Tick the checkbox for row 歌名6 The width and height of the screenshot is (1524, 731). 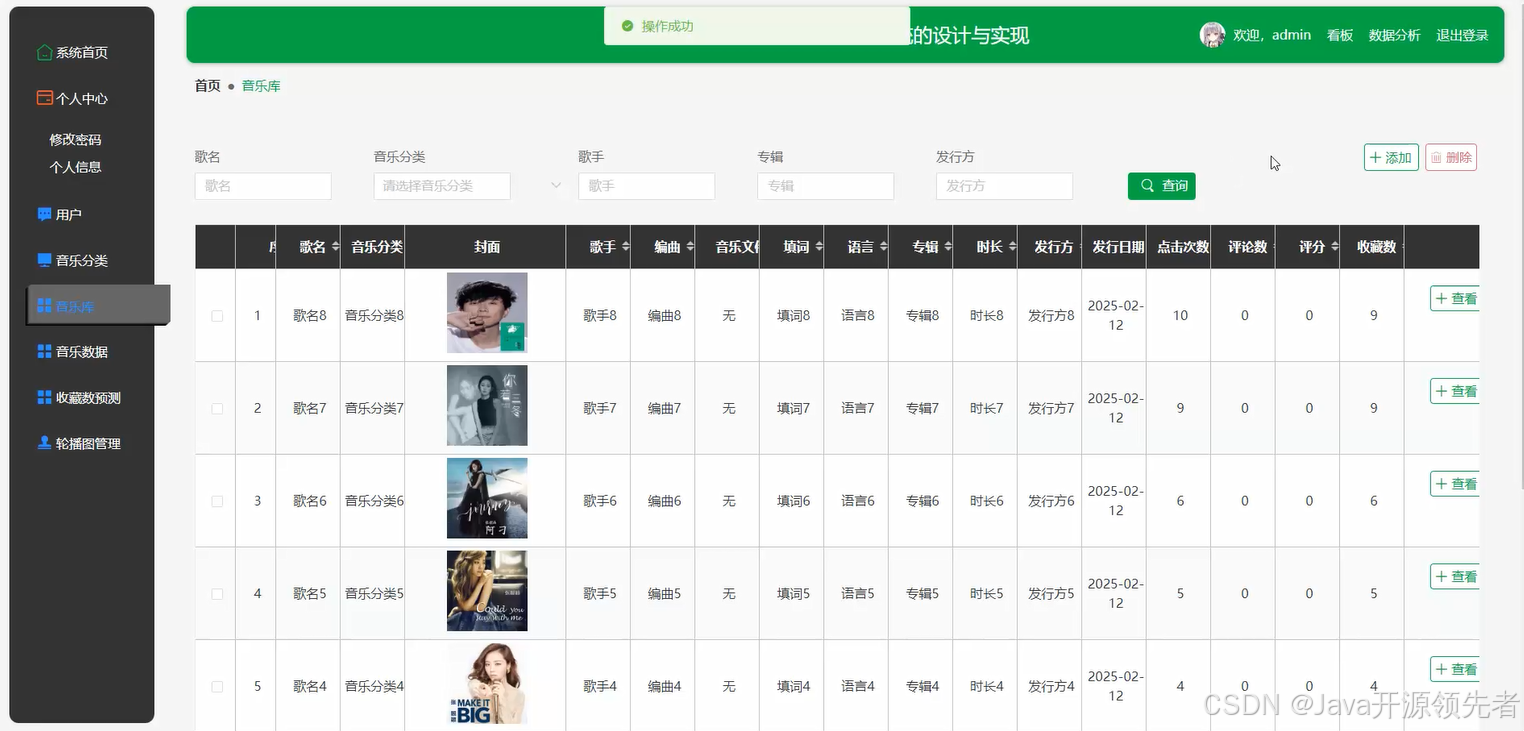tap(217, 501)
